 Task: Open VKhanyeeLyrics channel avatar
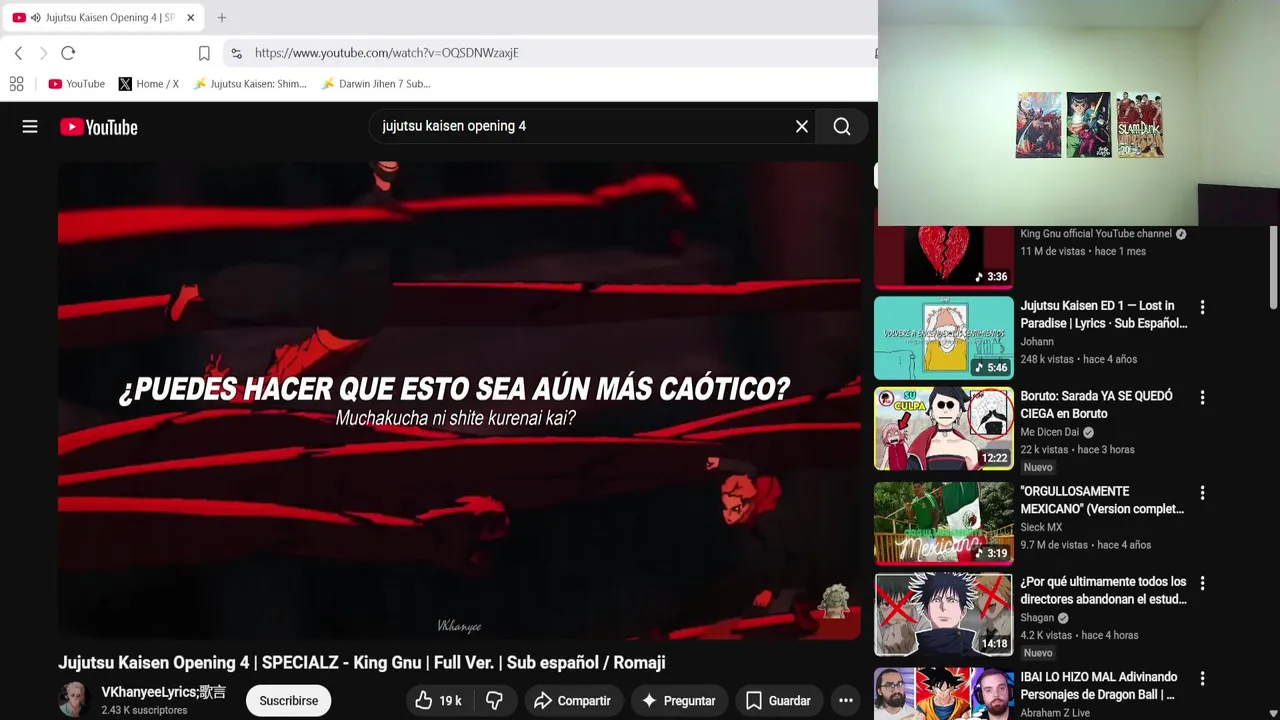click(x=74, y=700)
